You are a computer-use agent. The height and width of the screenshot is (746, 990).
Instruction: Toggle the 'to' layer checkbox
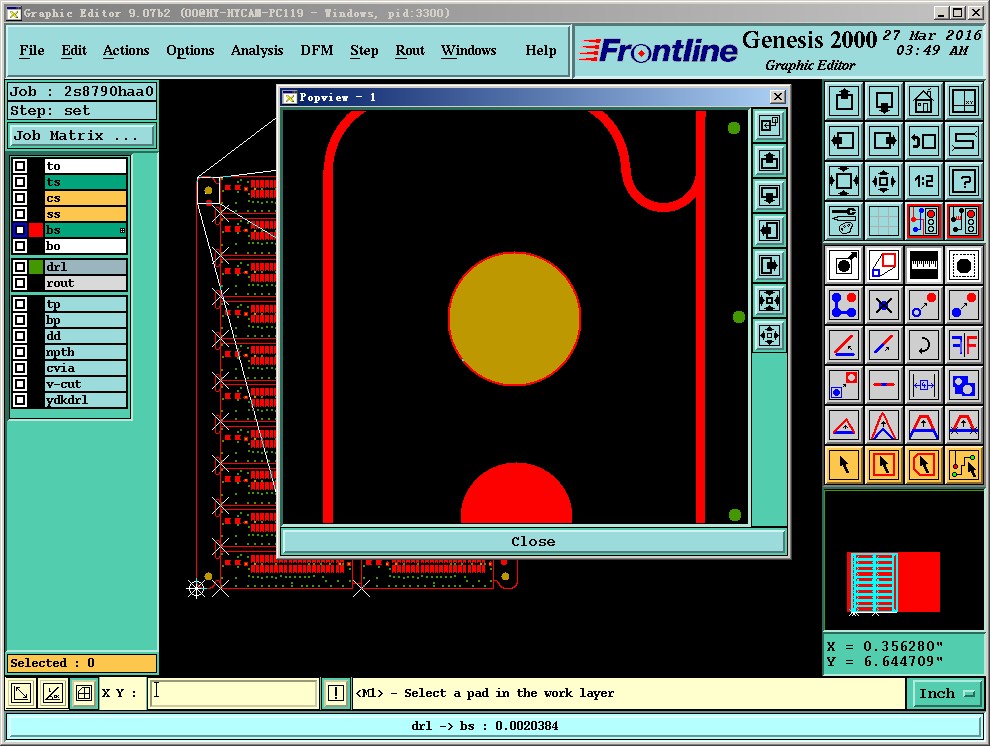[x=20, y=166]
